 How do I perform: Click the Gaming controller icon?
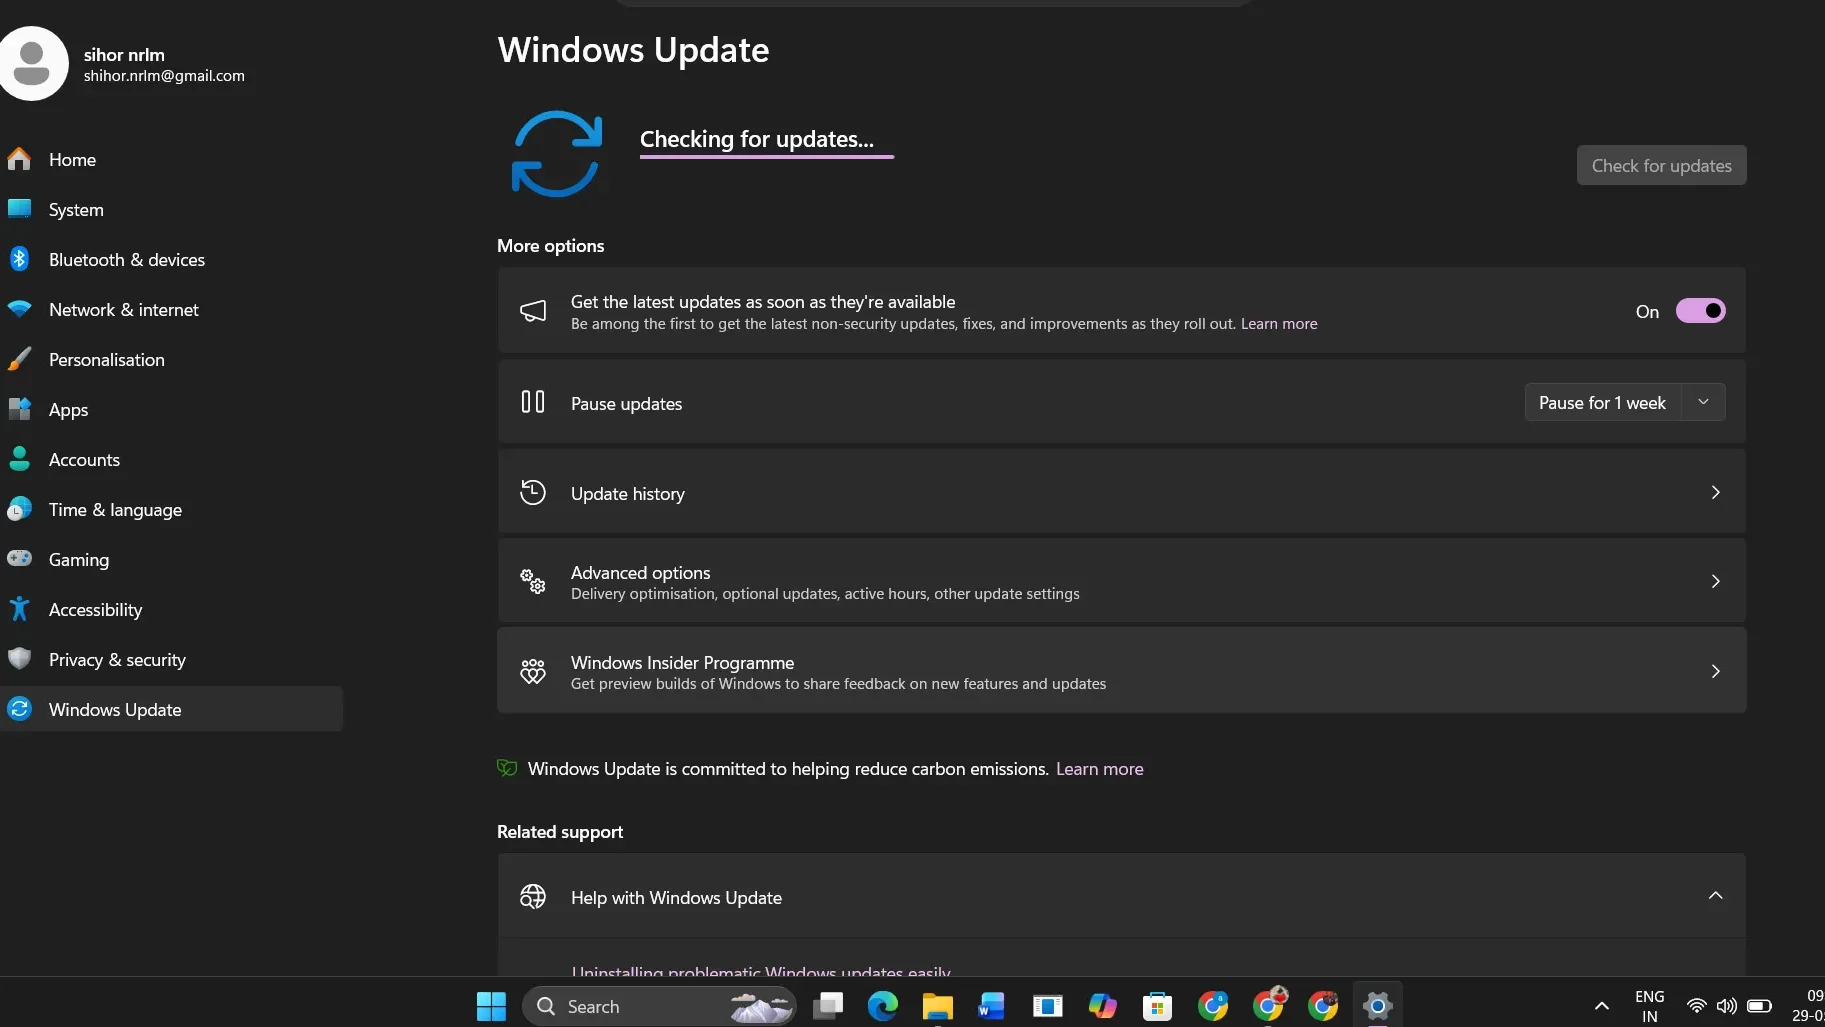pos(19,559)
